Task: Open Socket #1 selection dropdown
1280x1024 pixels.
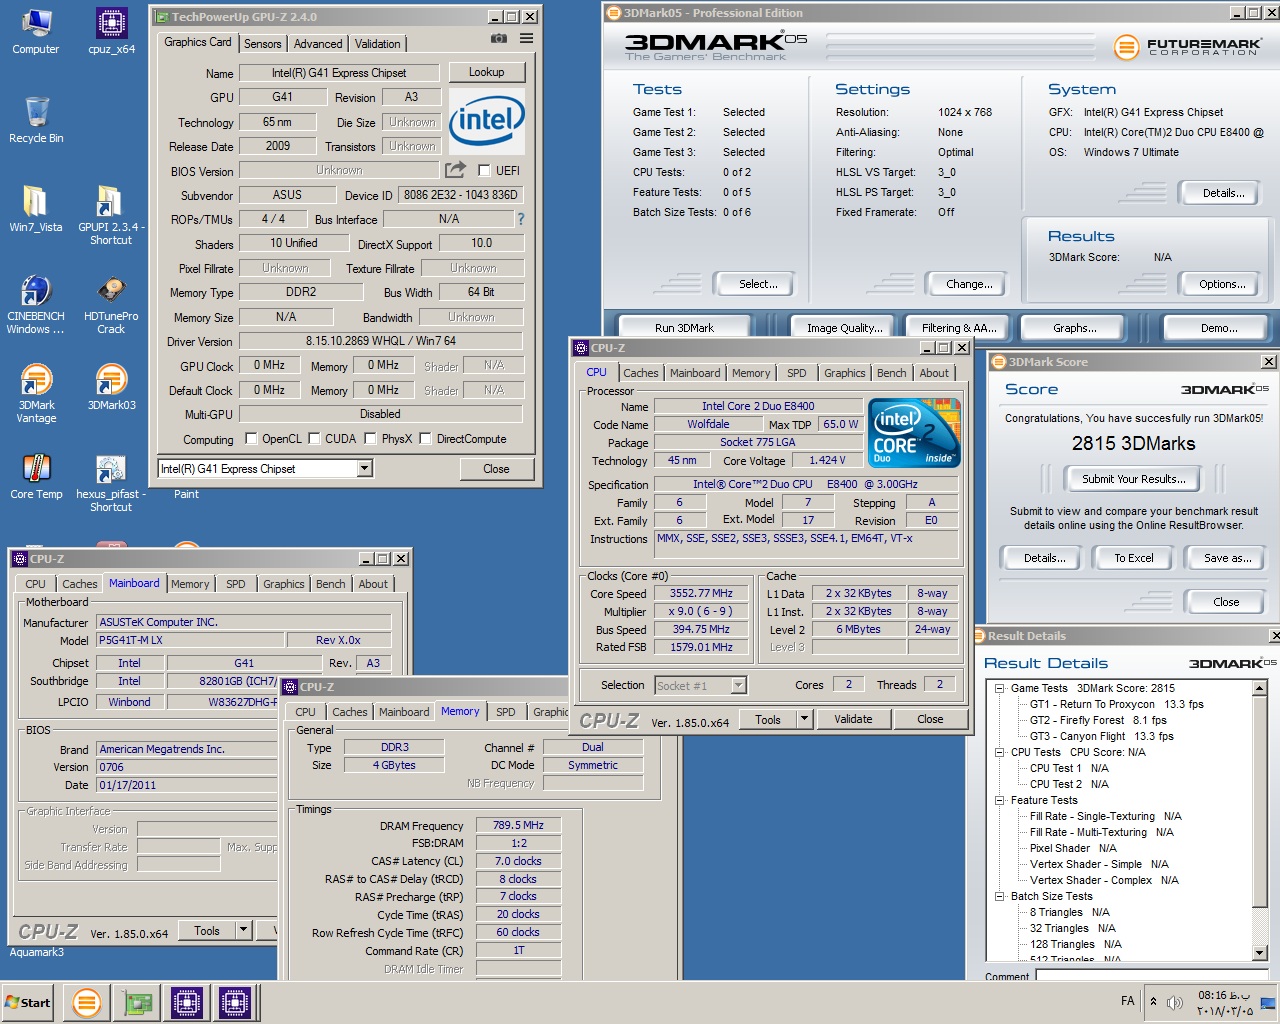Action: click(739, 685)
